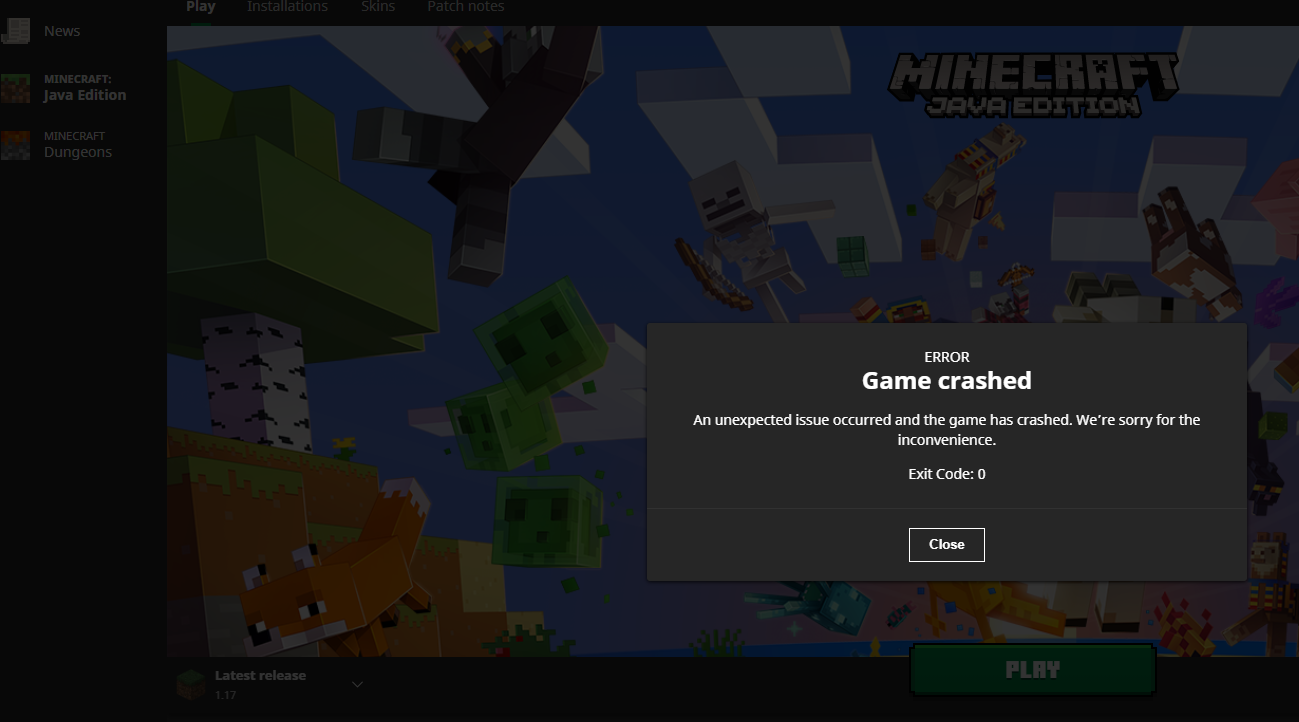Viewport: 1299px width, 722px height.
Task: Switch to the Play tab
Action: [200, 7]
